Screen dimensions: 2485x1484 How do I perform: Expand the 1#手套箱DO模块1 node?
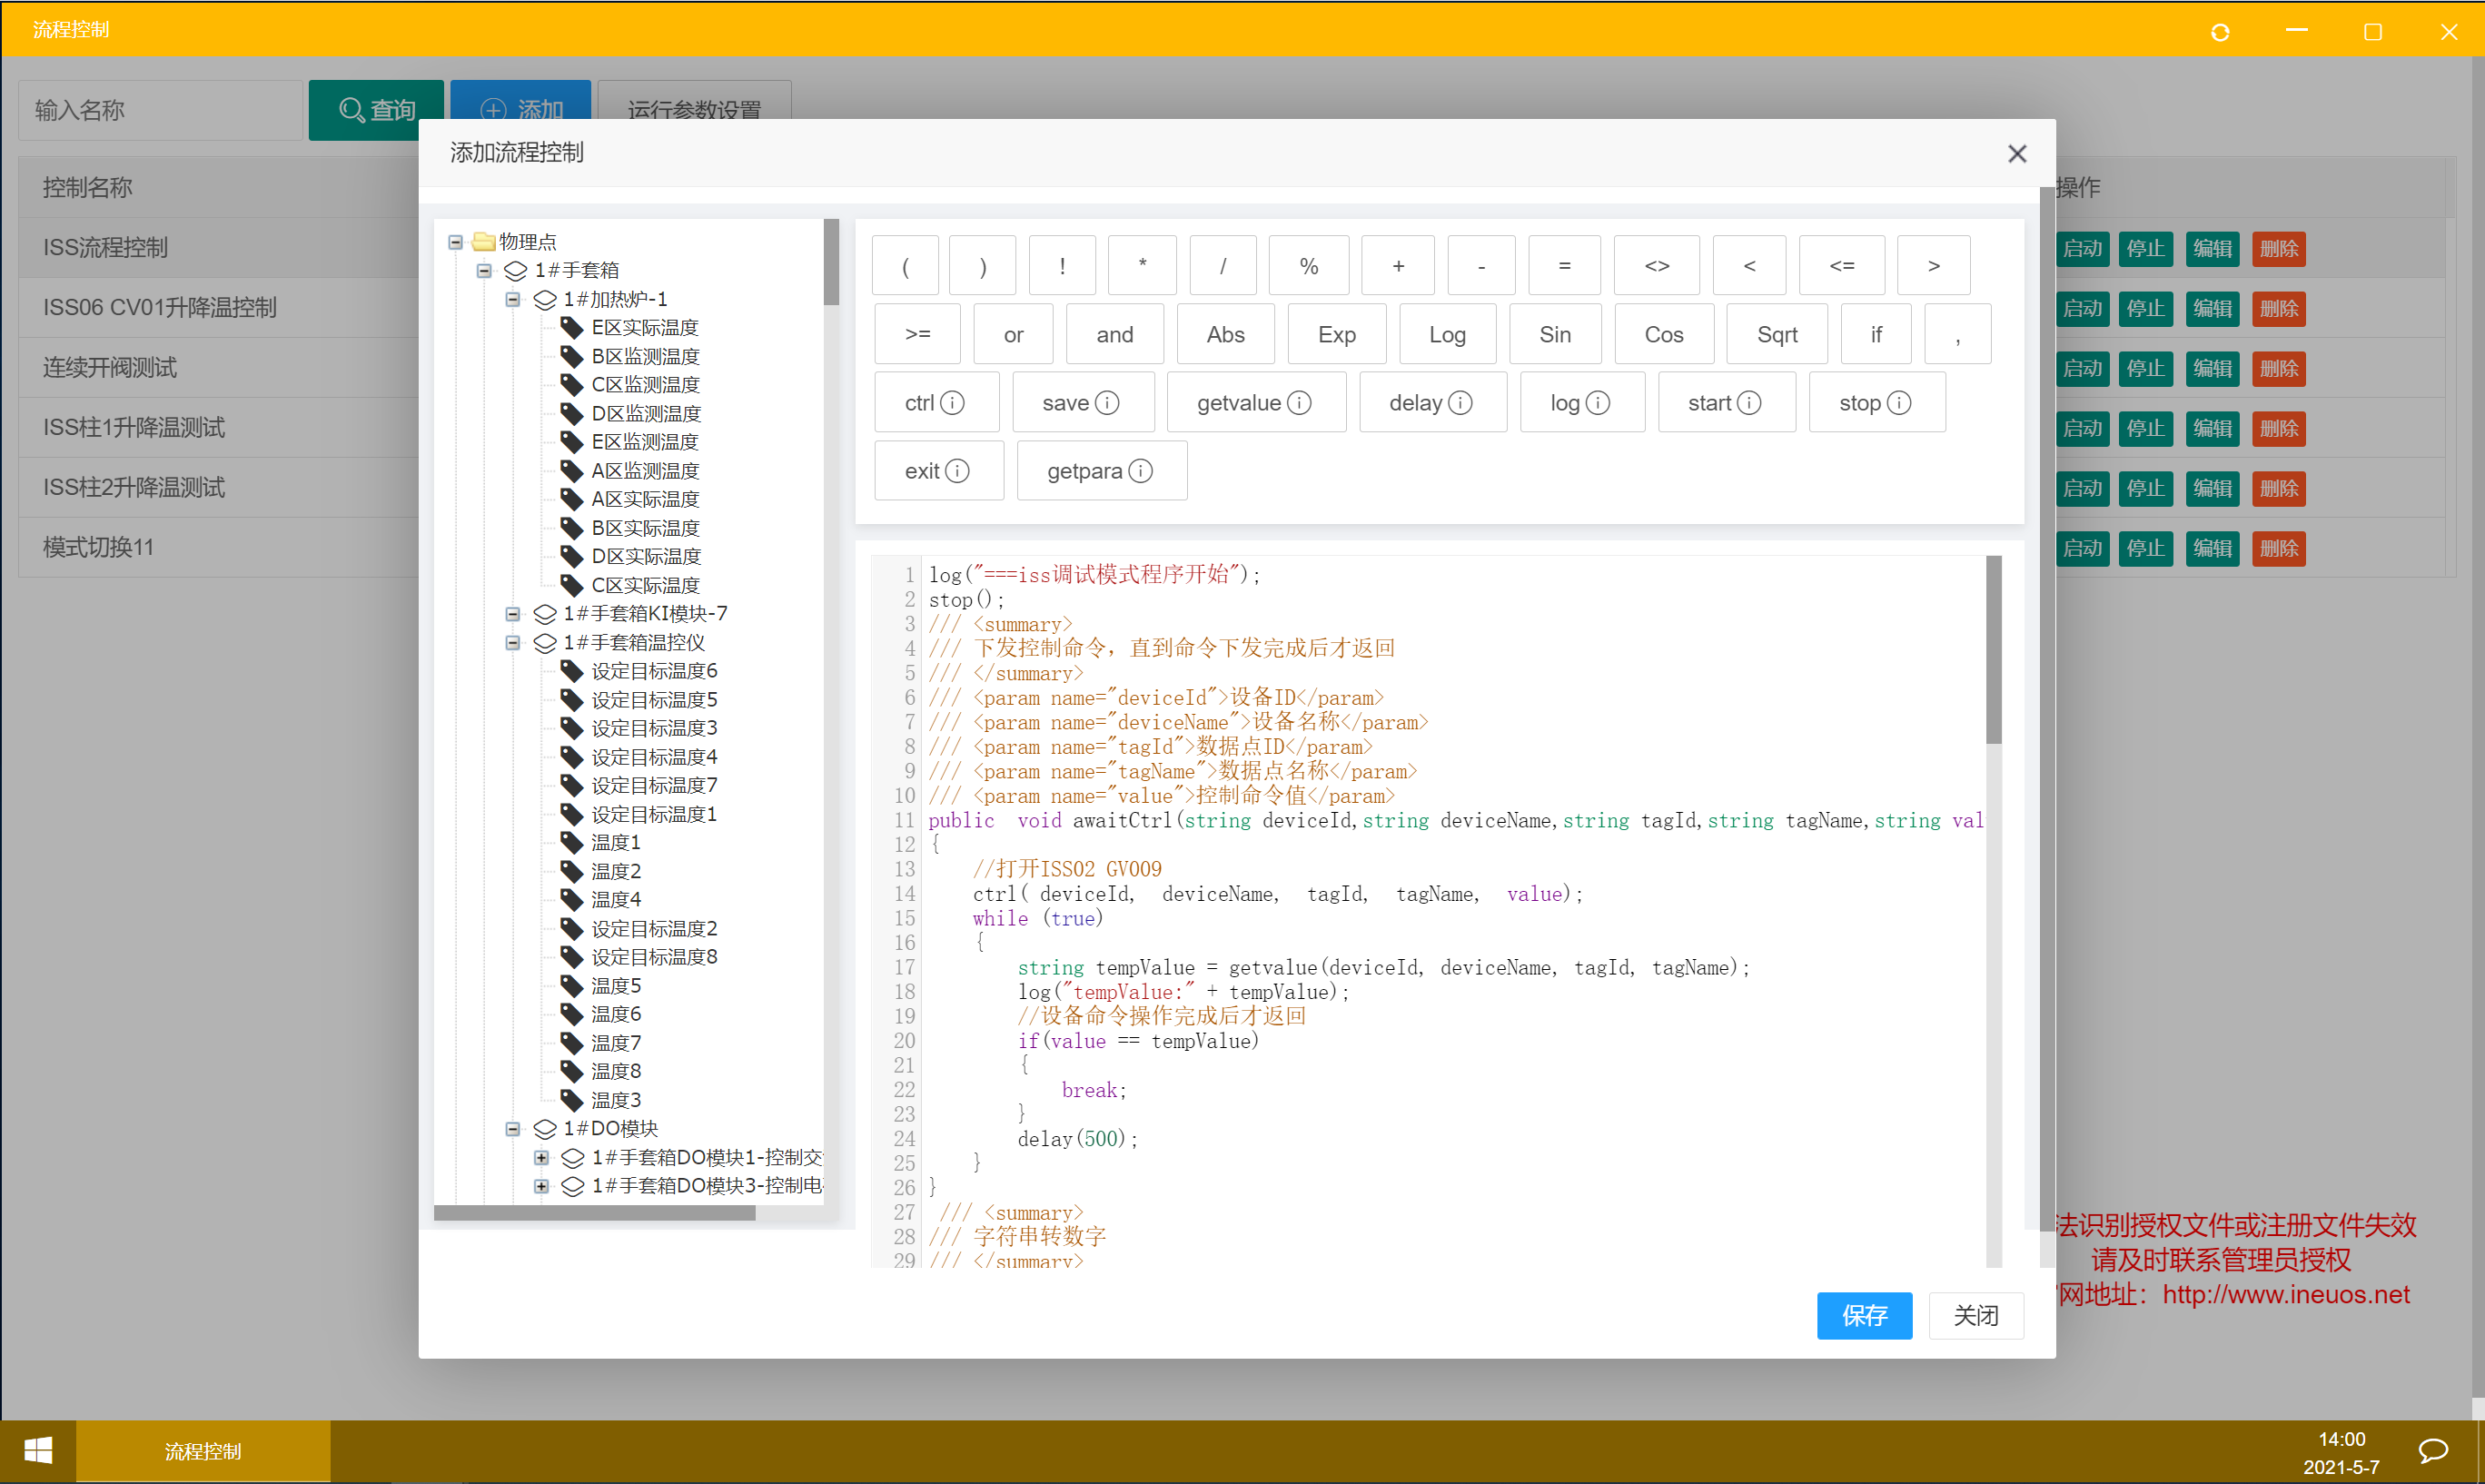541,1157
